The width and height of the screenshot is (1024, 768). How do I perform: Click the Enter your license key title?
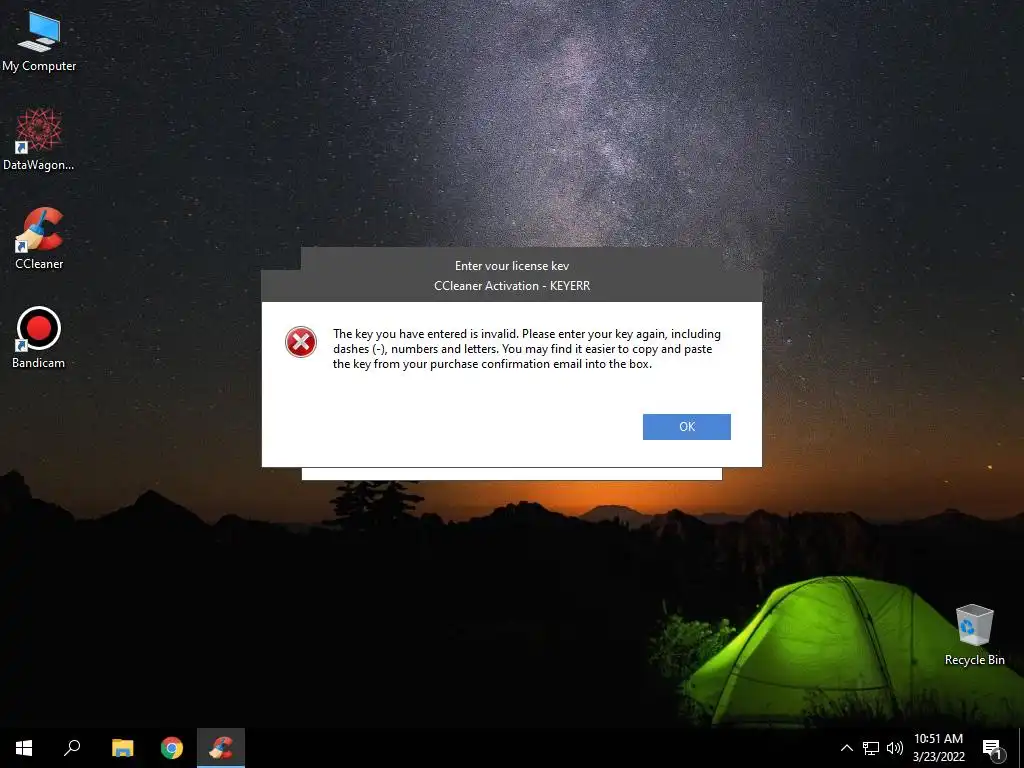click(x=512, y=266)
